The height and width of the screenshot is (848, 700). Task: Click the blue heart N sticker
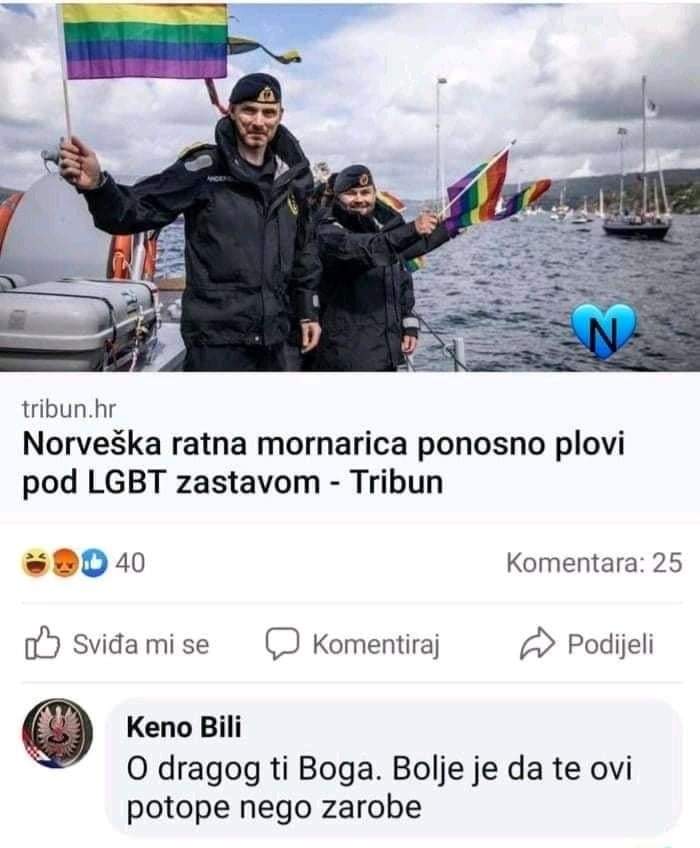(604, 331)
